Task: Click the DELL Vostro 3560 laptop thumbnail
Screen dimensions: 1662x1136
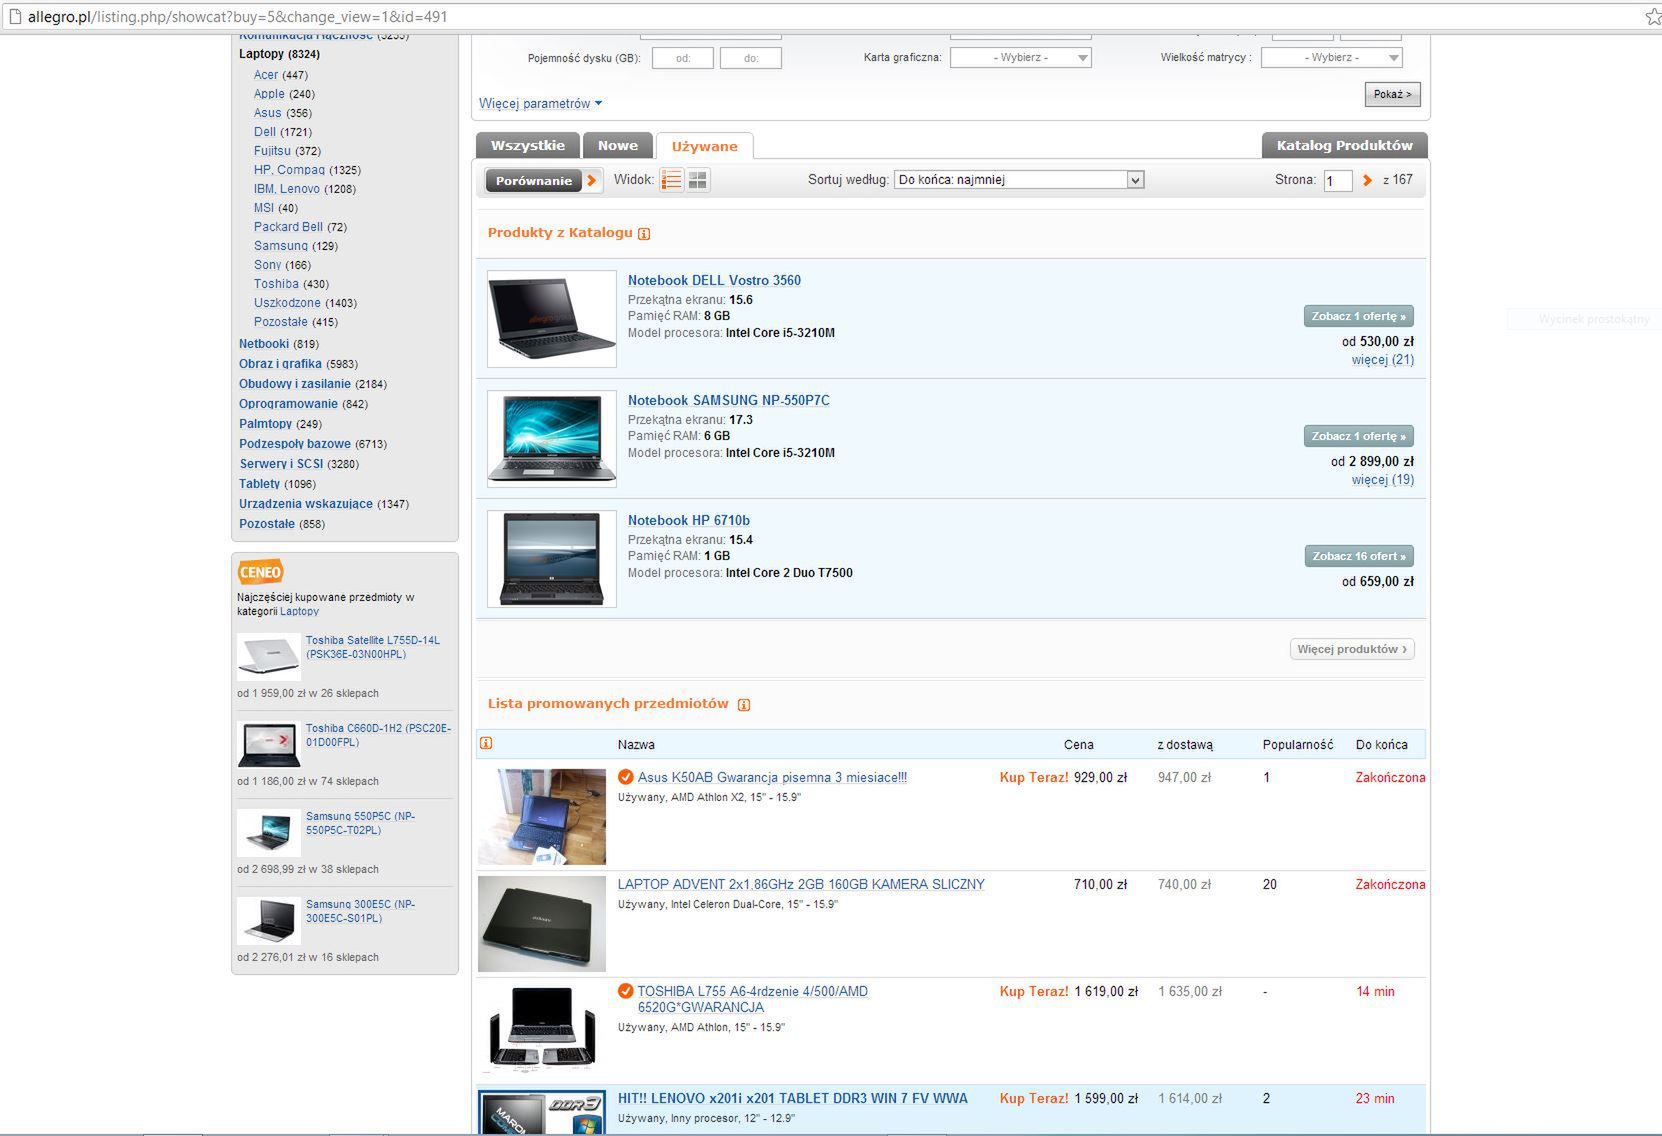Action: click(x=552, y=319)
